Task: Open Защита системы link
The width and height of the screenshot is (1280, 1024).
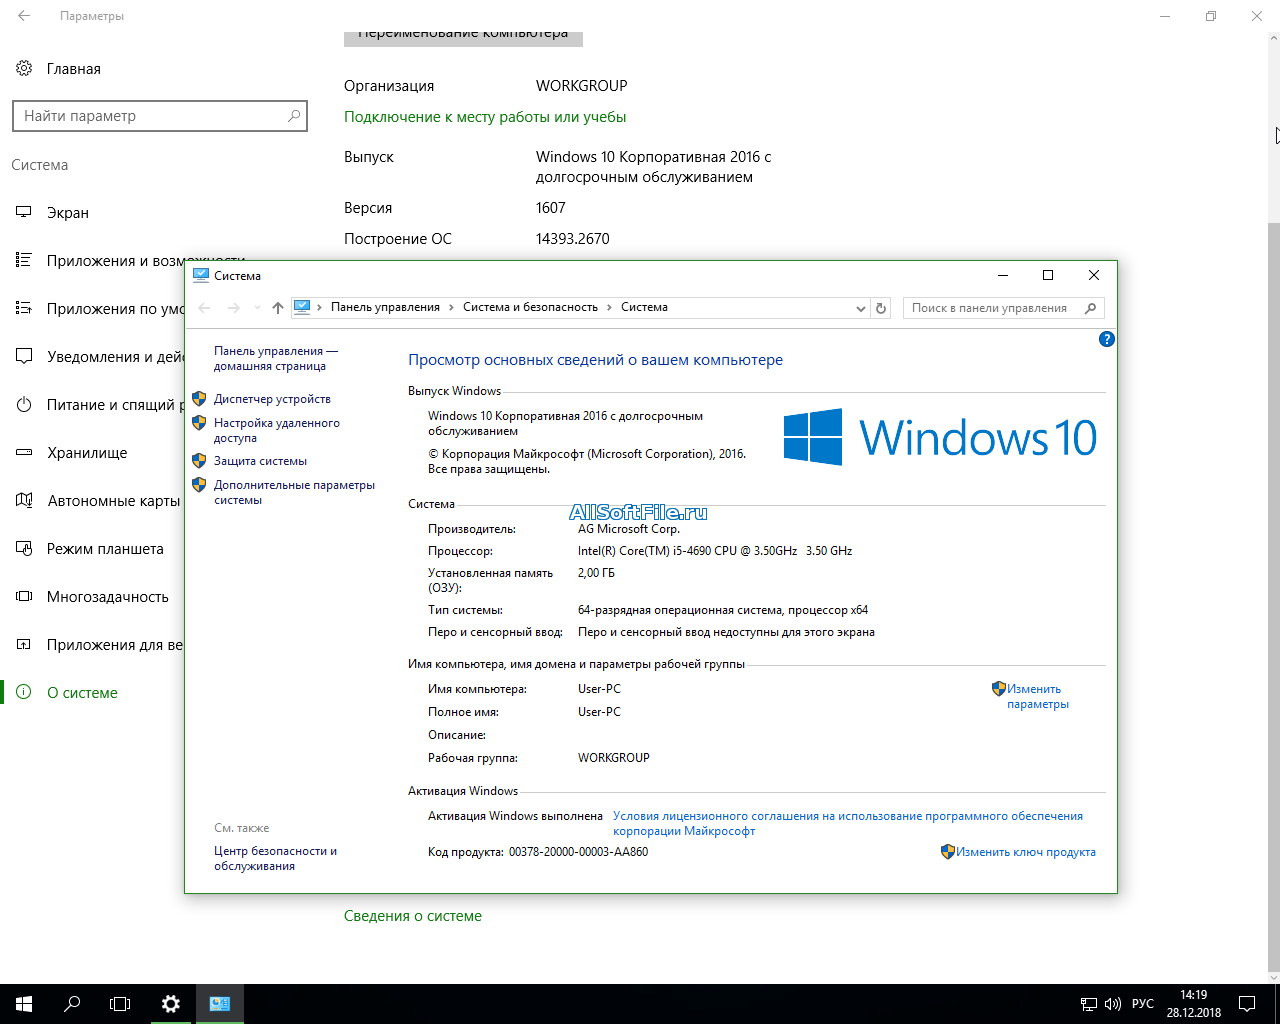Action: coord(260,461)
